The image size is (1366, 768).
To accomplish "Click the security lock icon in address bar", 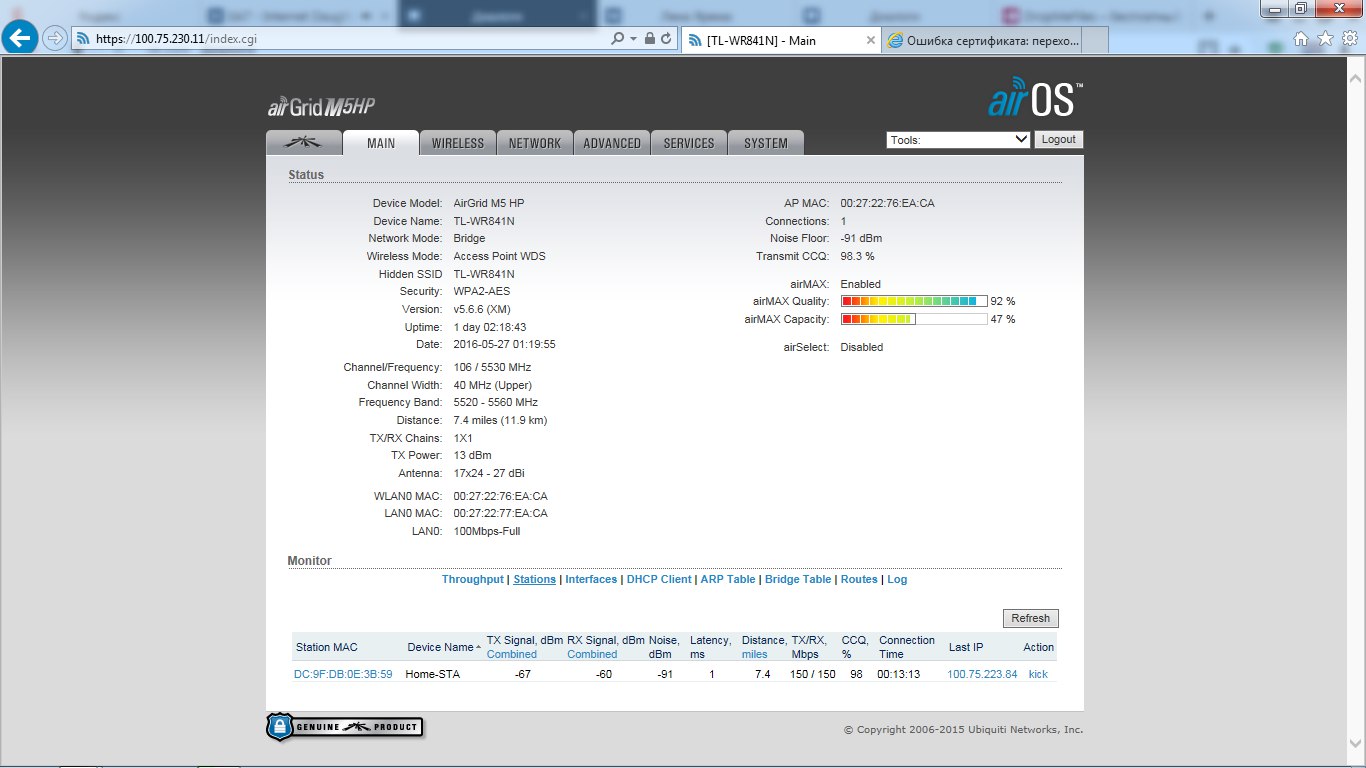I will point(650,38).
